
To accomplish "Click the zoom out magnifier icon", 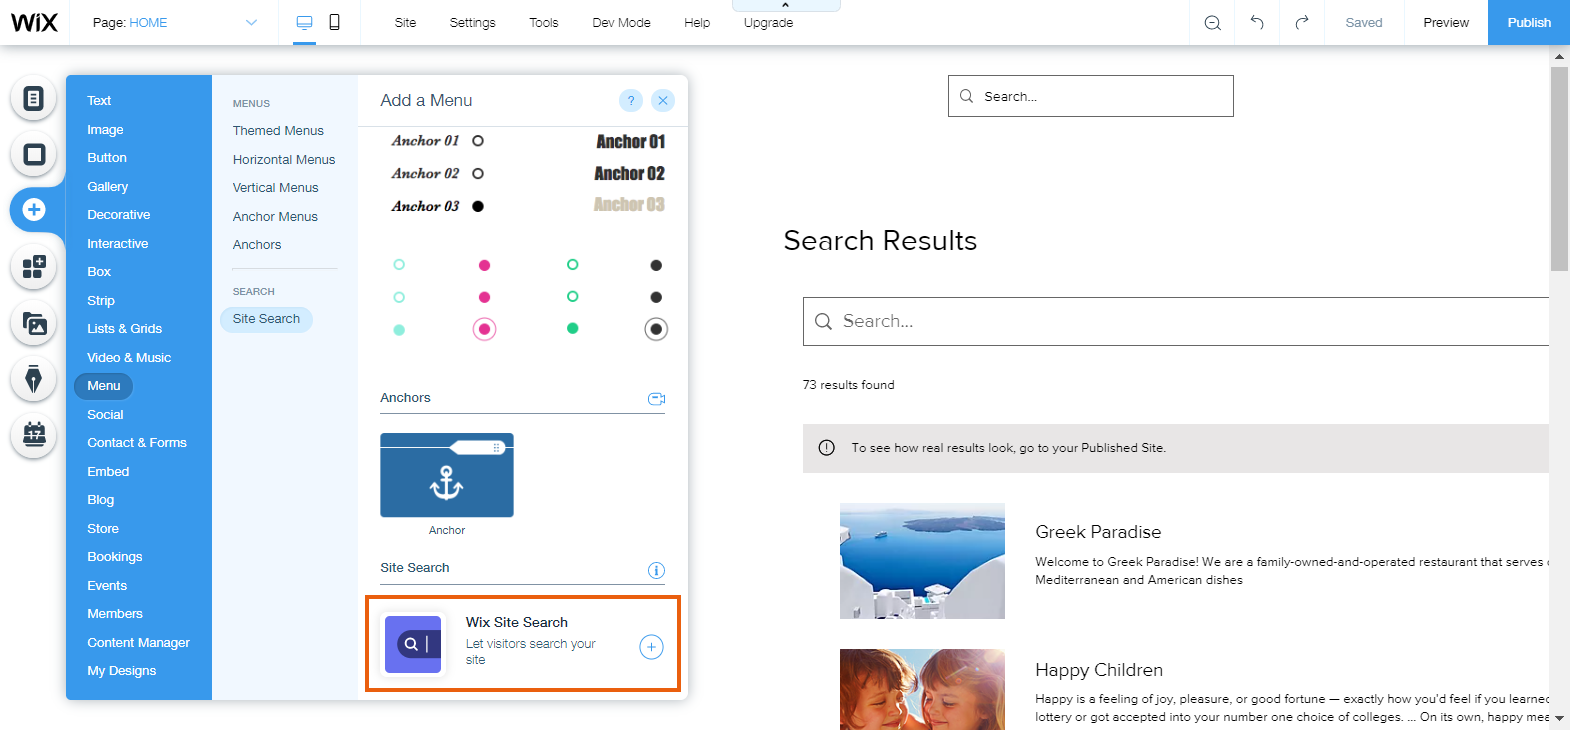I will [1212, 22].
